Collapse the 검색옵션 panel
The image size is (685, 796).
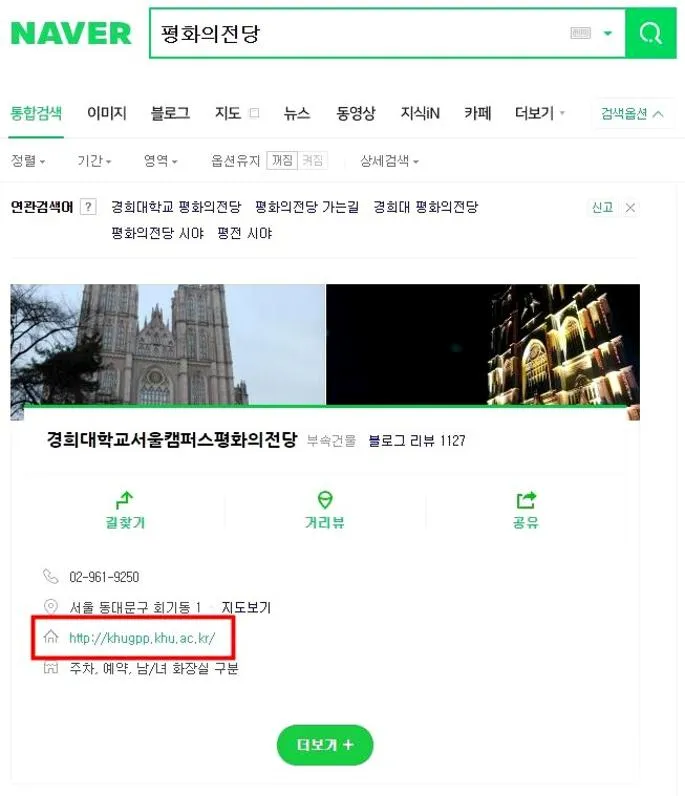632,113
